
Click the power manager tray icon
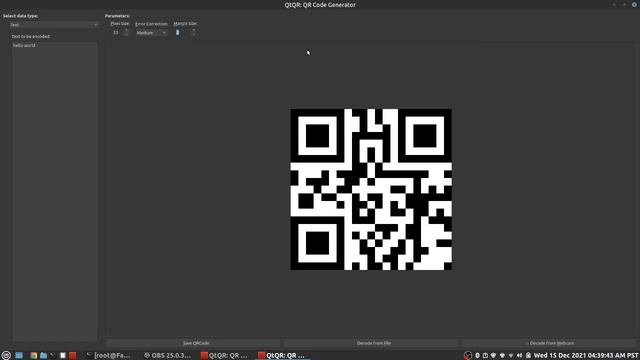click(x=485, y=356)
